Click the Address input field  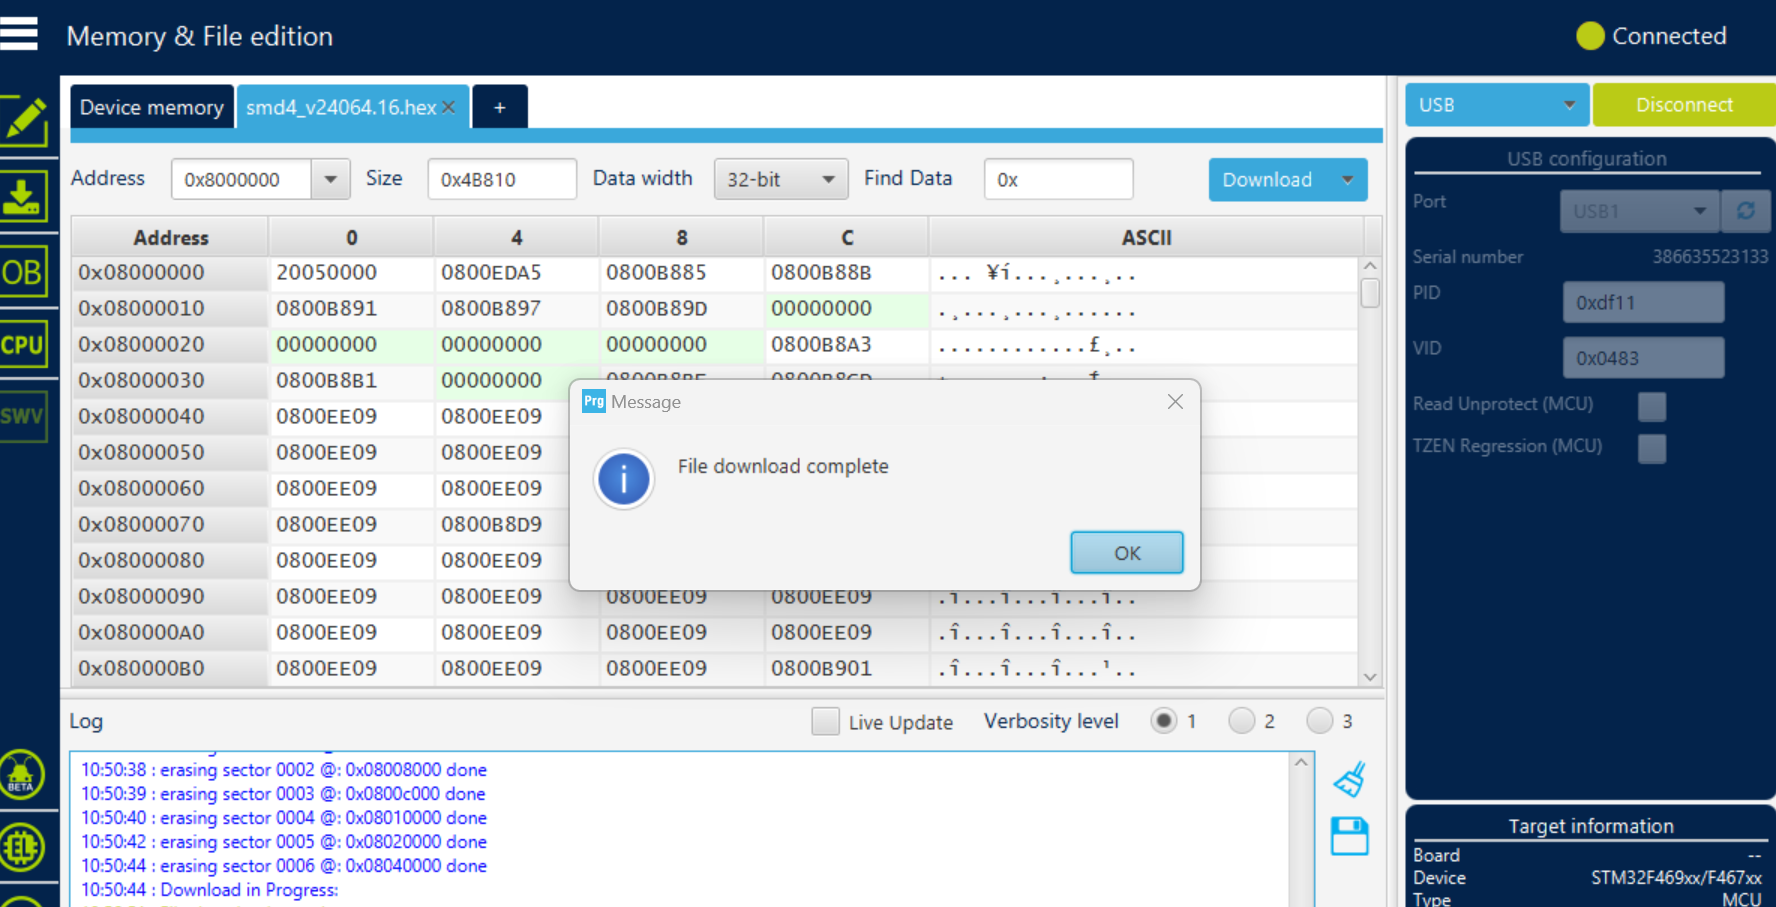tap(241, 180)
